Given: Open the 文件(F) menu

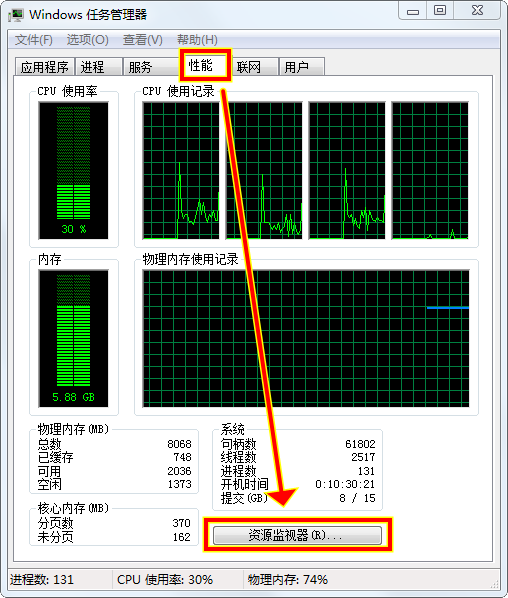Looking at the screenshot, I should click(x=34, y=40).
